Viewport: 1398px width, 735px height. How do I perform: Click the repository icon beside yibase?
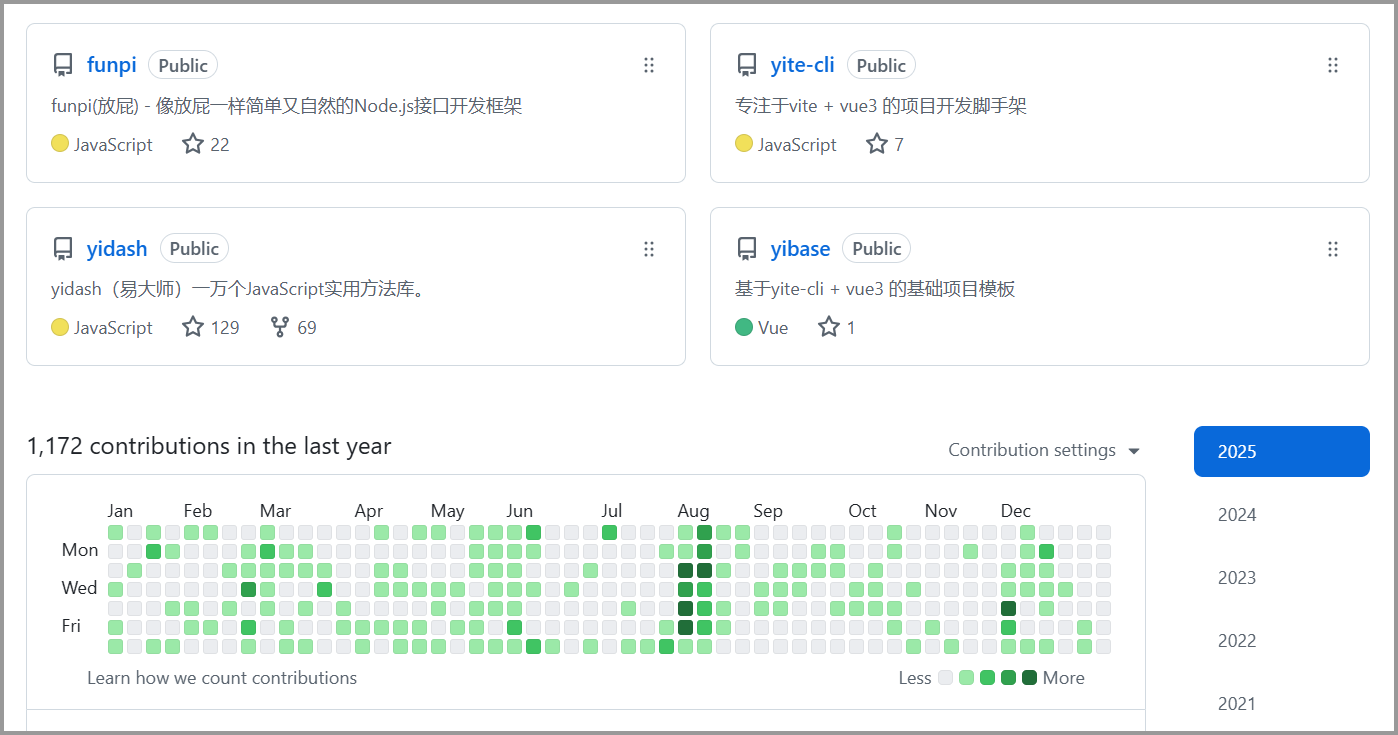[x=747, y=249]
